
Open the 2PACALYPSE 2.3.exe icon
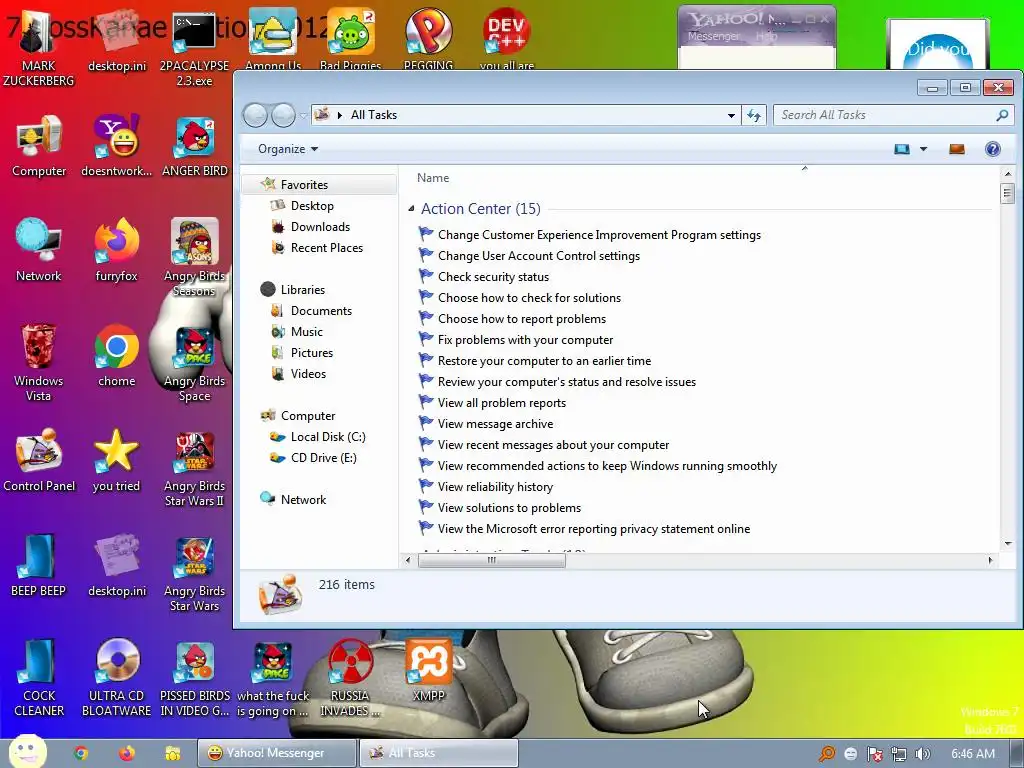point(195,47)
